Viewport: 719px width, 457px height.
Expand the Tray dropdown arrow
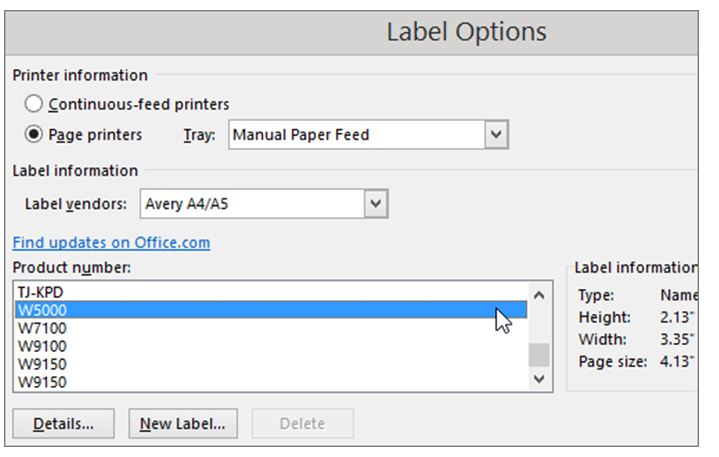[x=496, y=134]
